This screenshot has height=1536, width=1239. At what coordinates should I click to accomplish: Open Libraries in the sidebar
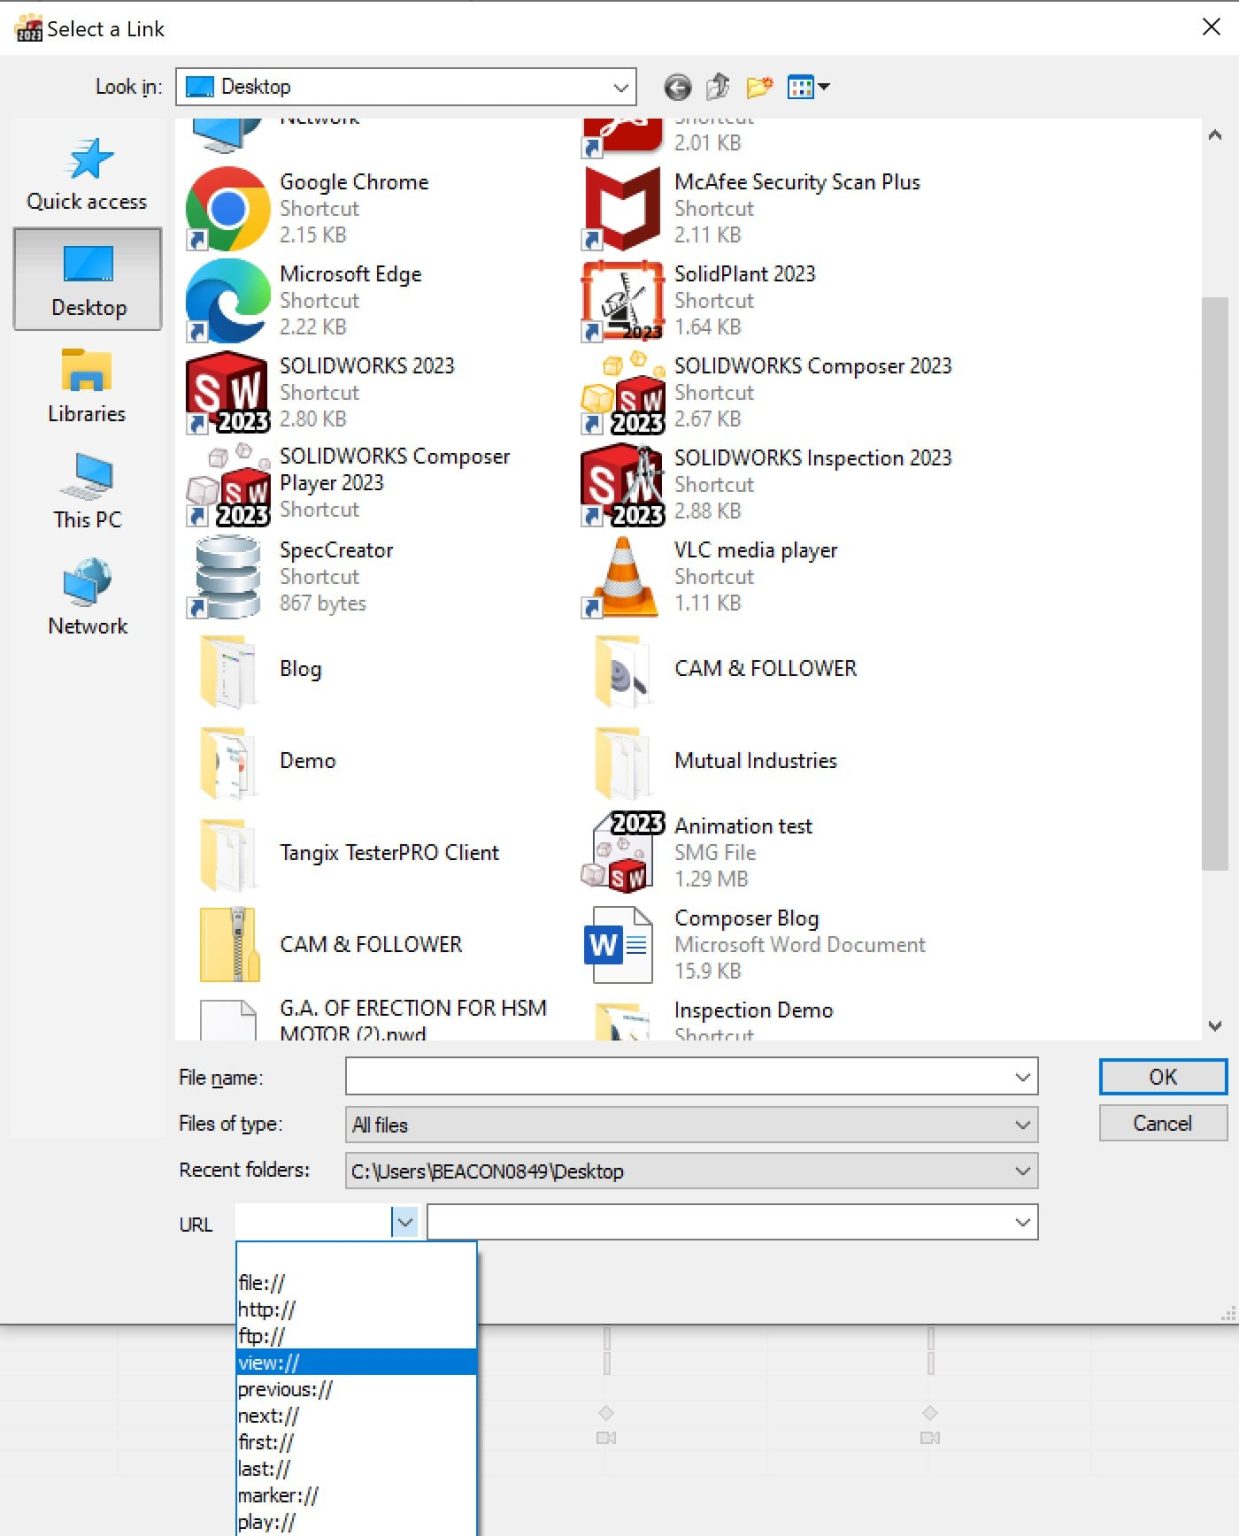pyautogui.click(x=87, y=386)
